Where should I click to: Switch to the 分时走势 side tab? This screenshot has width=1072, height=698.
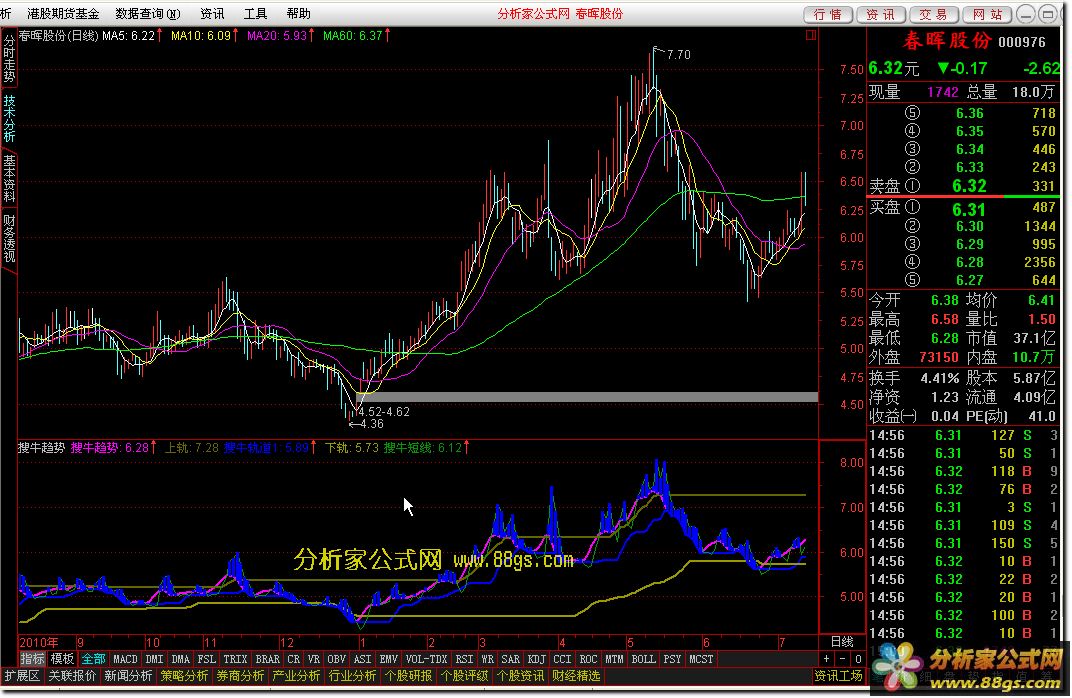[x=9, y=59]
